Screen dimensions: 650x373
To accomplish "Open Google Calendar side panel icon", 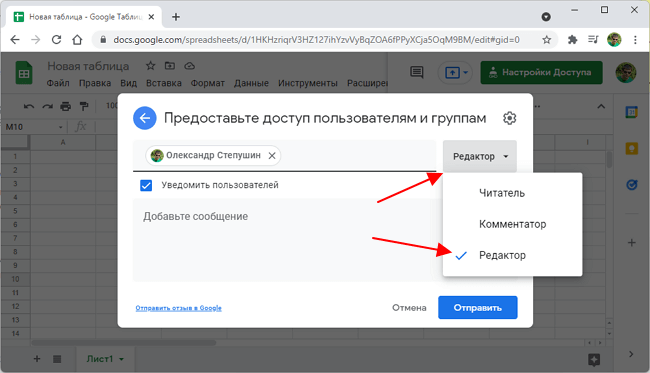I will pos(631,112).
